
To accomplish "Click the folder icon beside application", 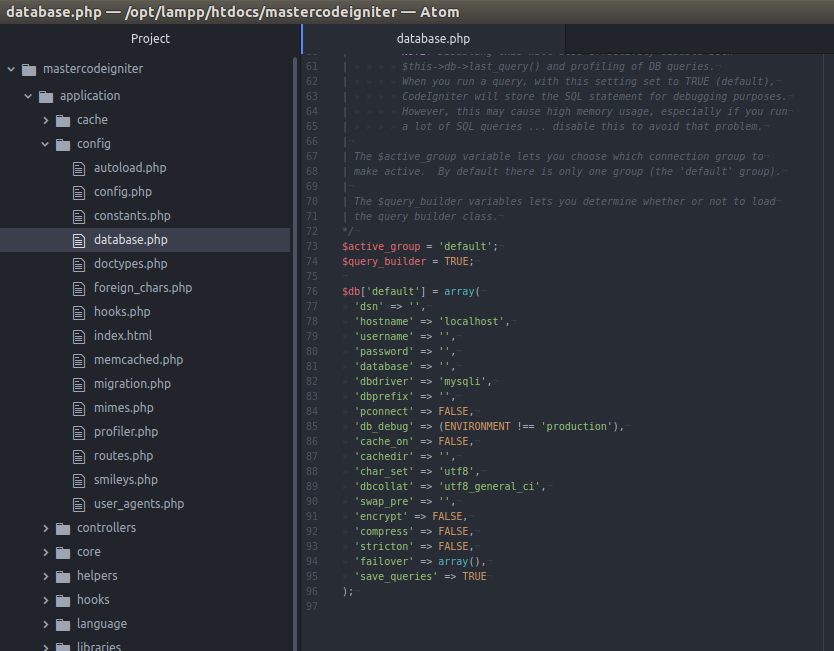I will pyautogui.click(x=46, y=95).
